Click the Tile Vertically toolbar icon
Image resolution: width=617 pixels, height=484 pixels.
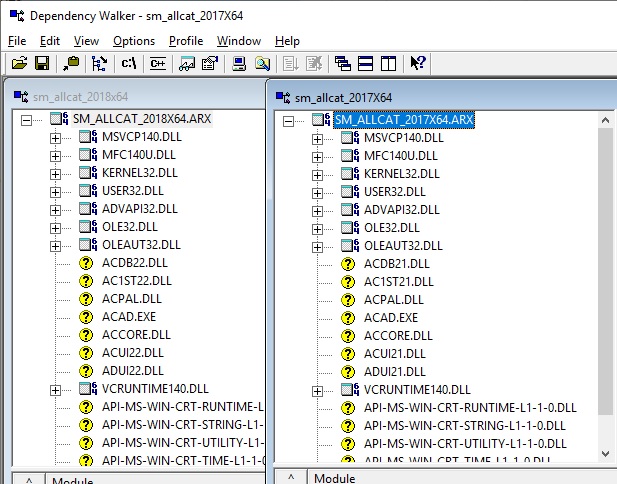coord(388,63)
